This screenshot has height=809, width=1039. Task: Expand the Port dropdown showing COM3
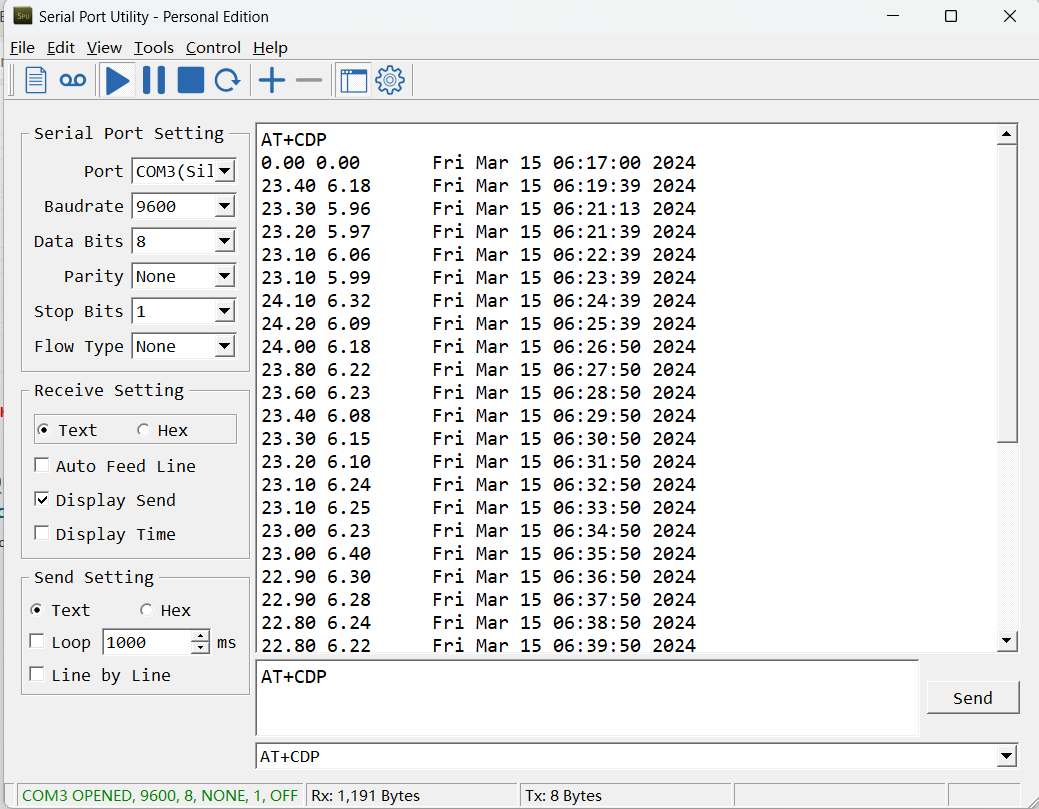[x=225, y=172]
